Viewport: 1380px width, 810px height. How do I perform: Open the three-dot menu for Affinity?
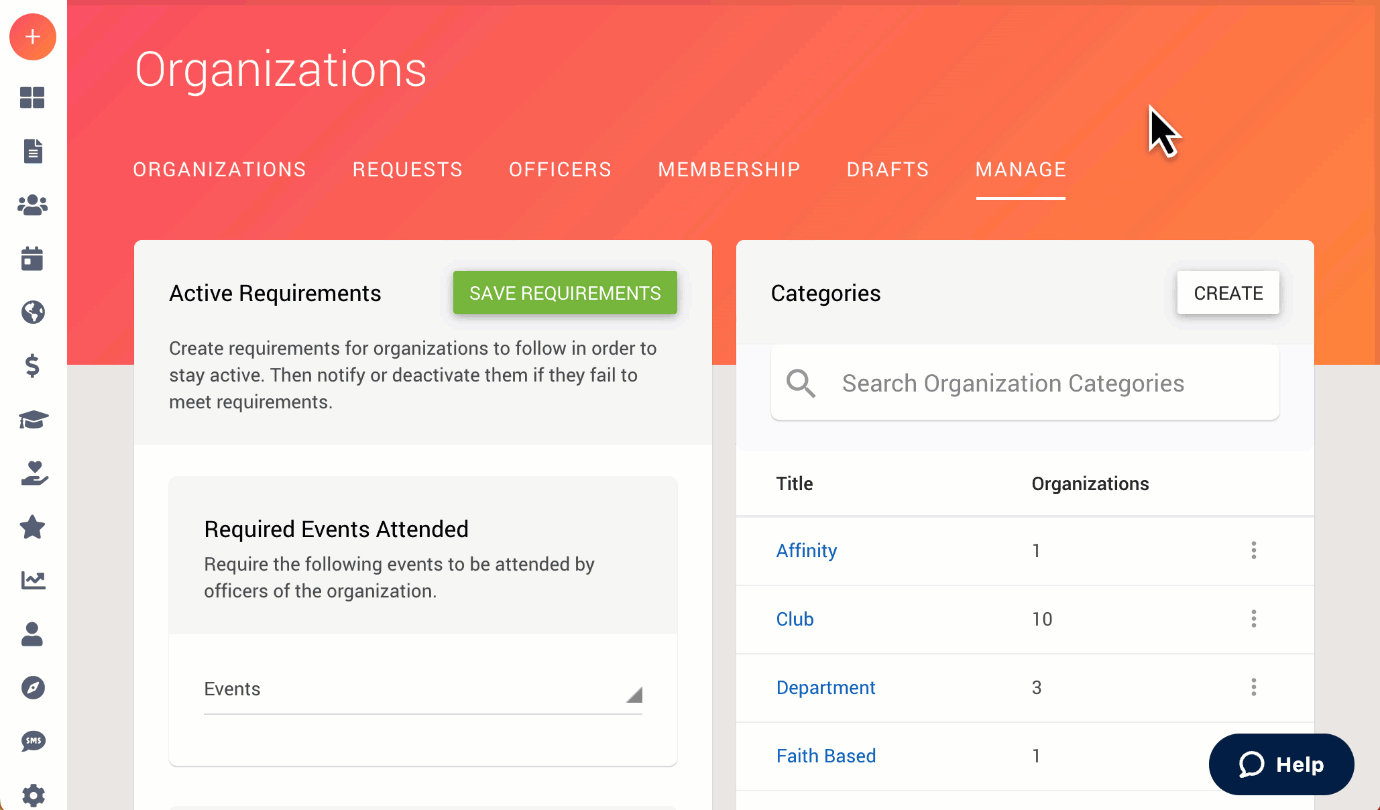pyautogui.click(x=1253, y=550)
